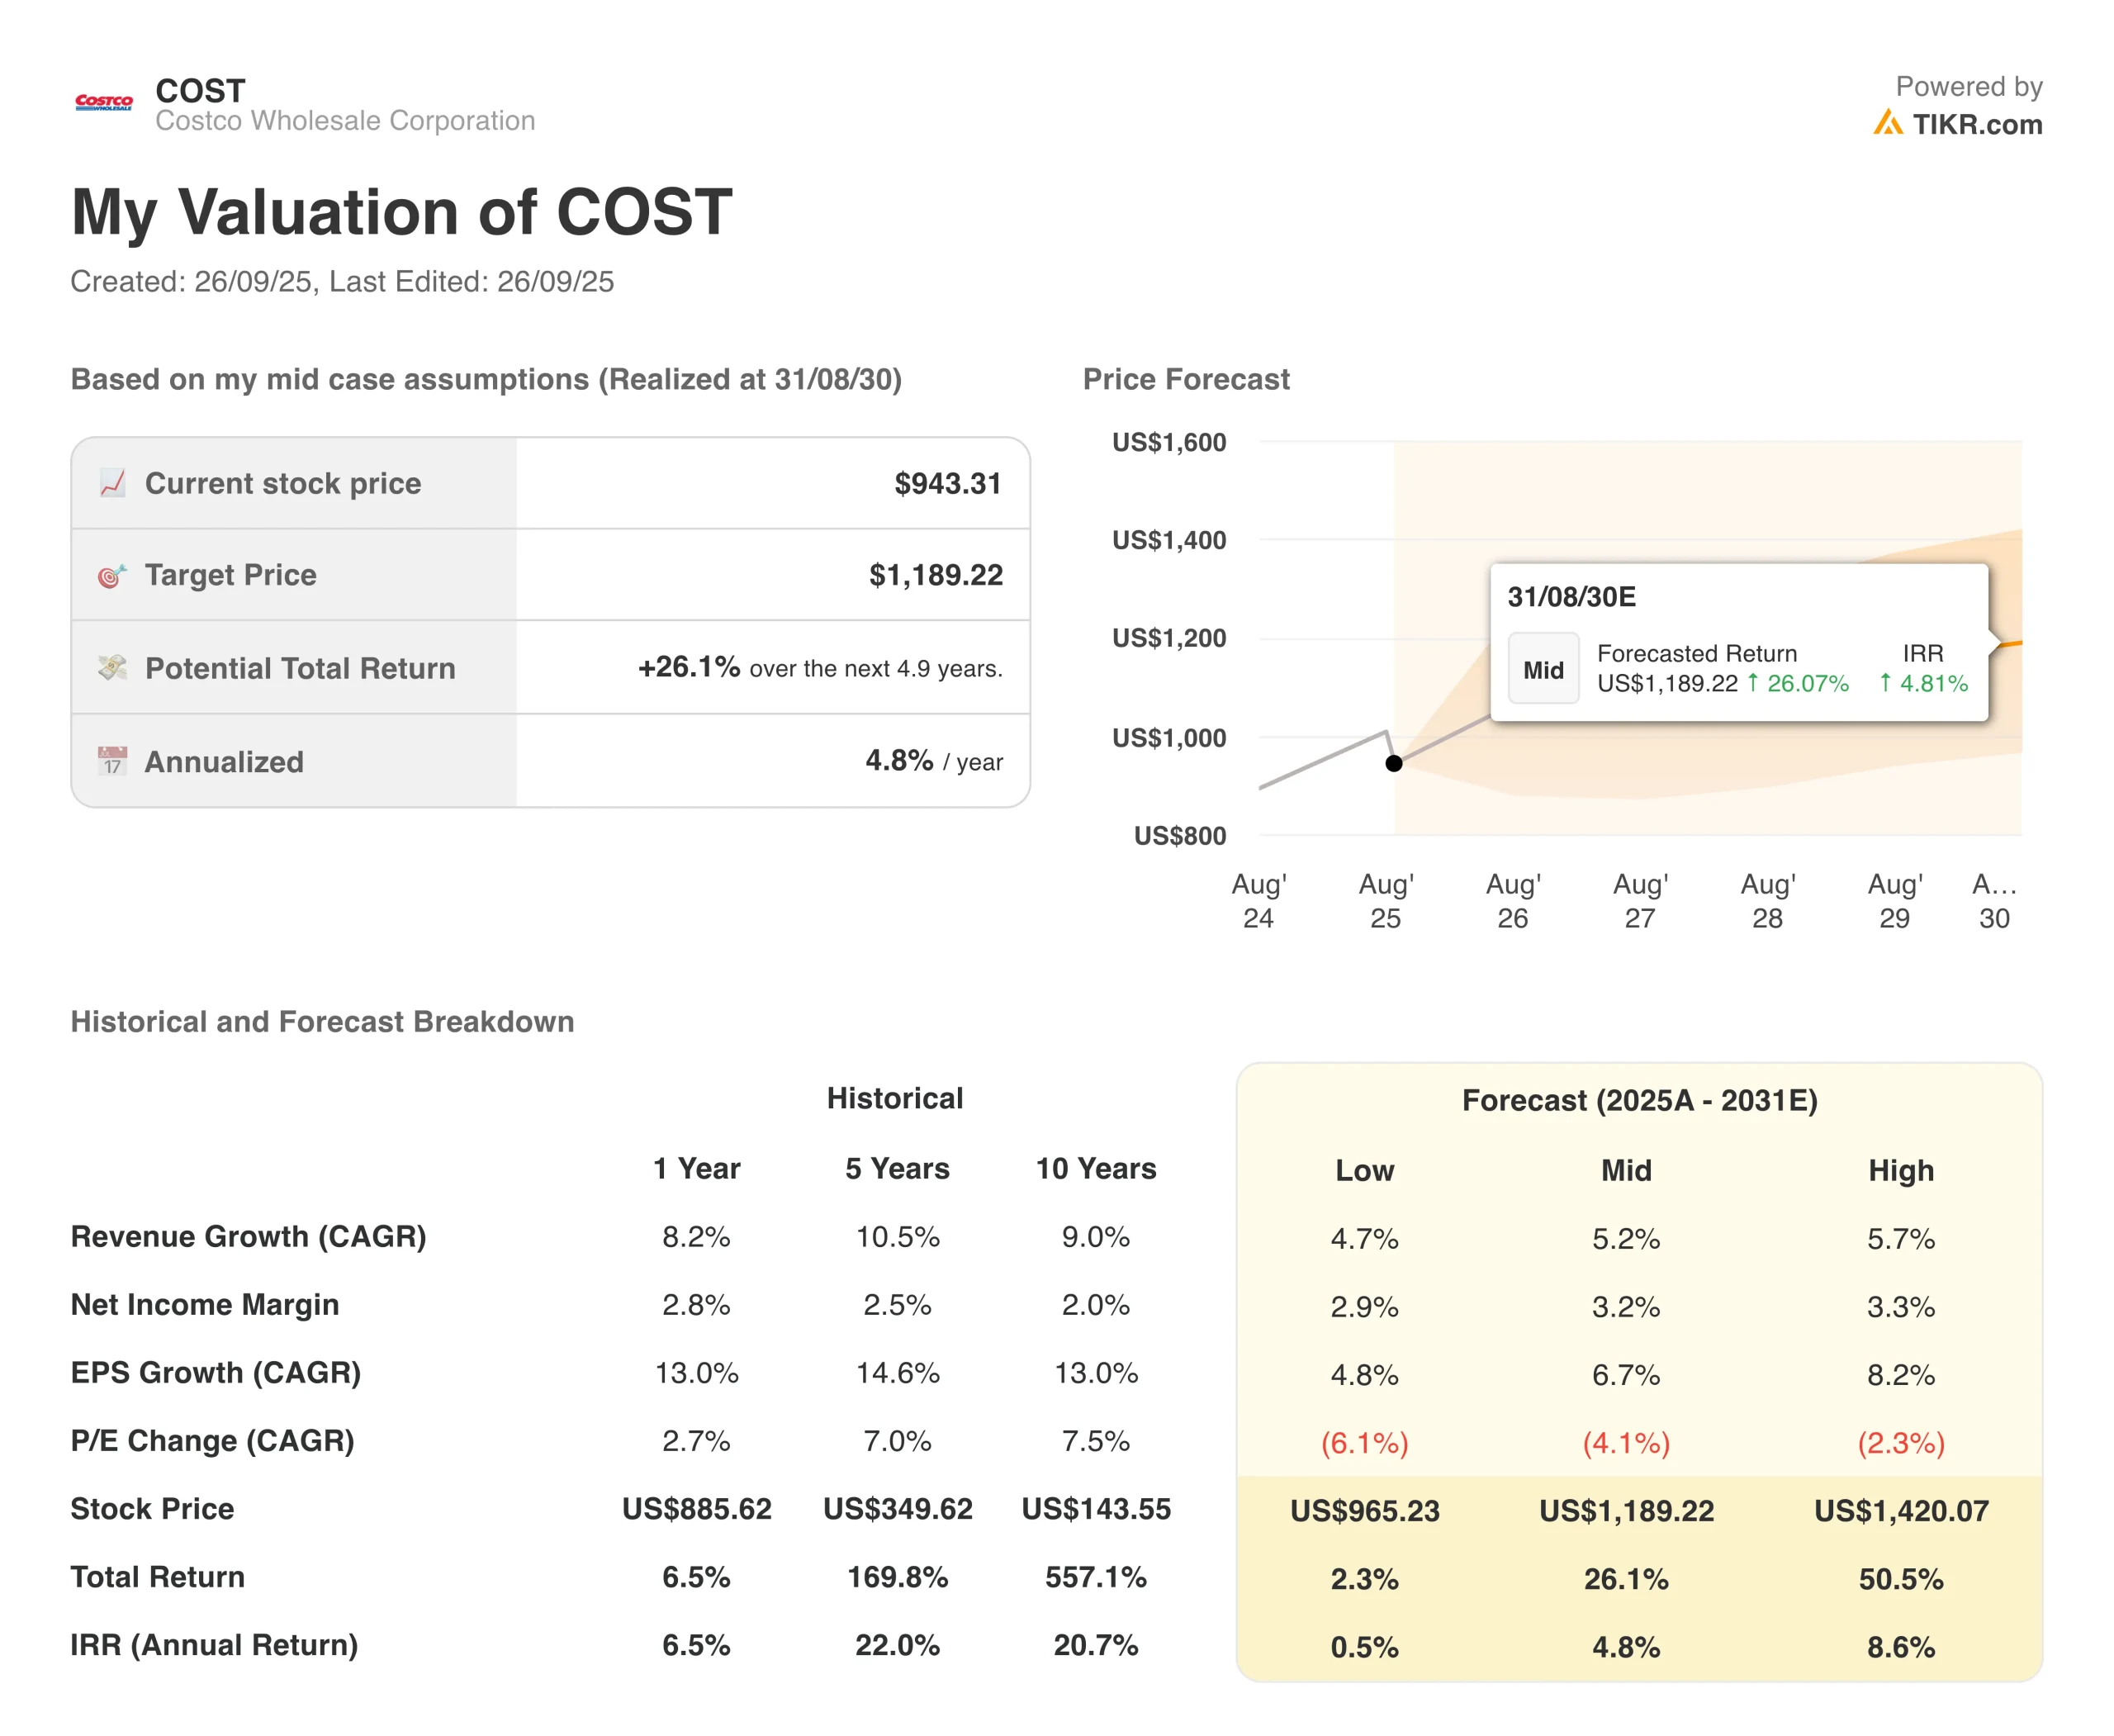
Task: Click the Aug' 27 axis label
Action: pos(1640,900)
